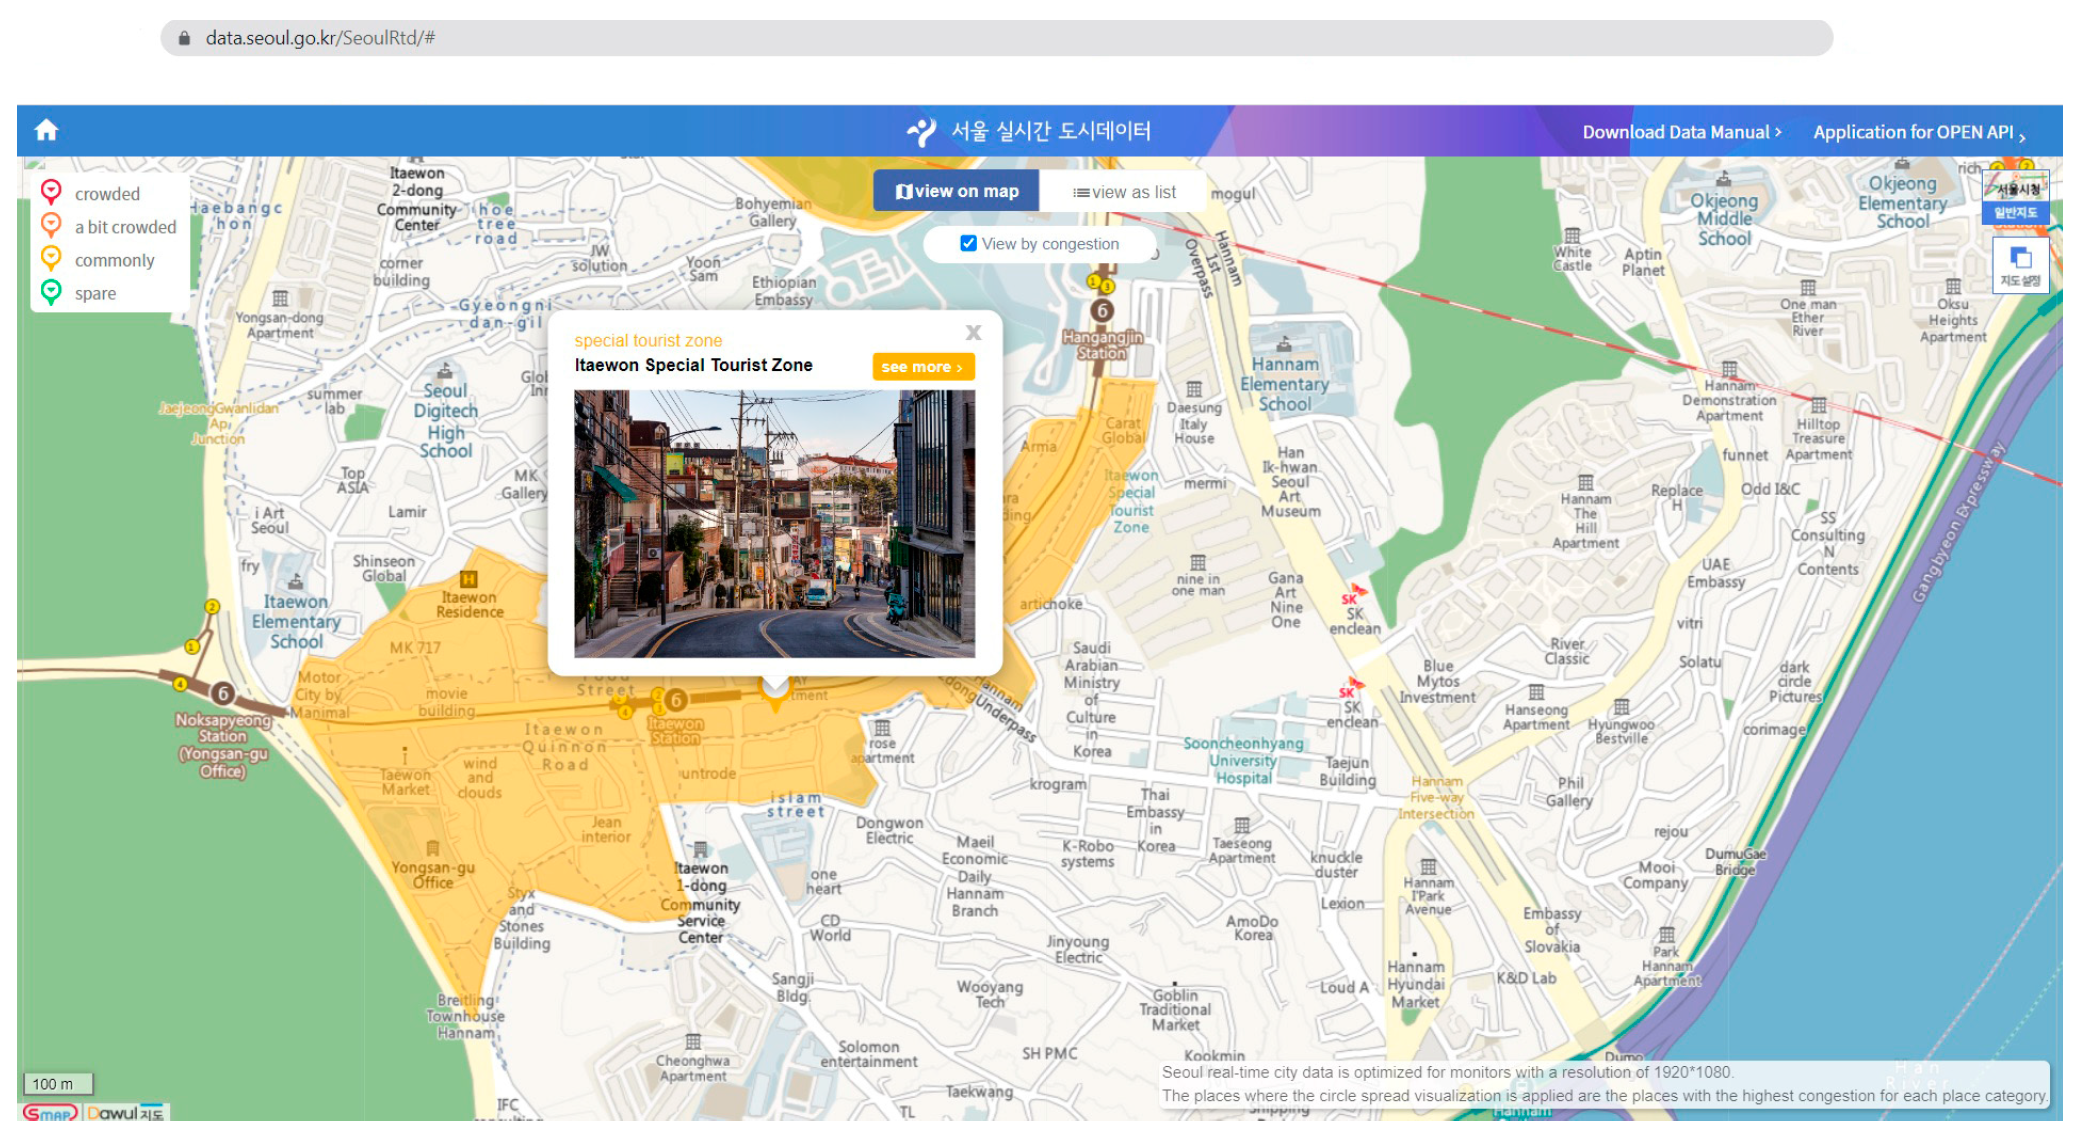Image resolution: width=2079 pixels, height=1145 pixels.
Task: Click the browser address bar
Action: (995, 38)
